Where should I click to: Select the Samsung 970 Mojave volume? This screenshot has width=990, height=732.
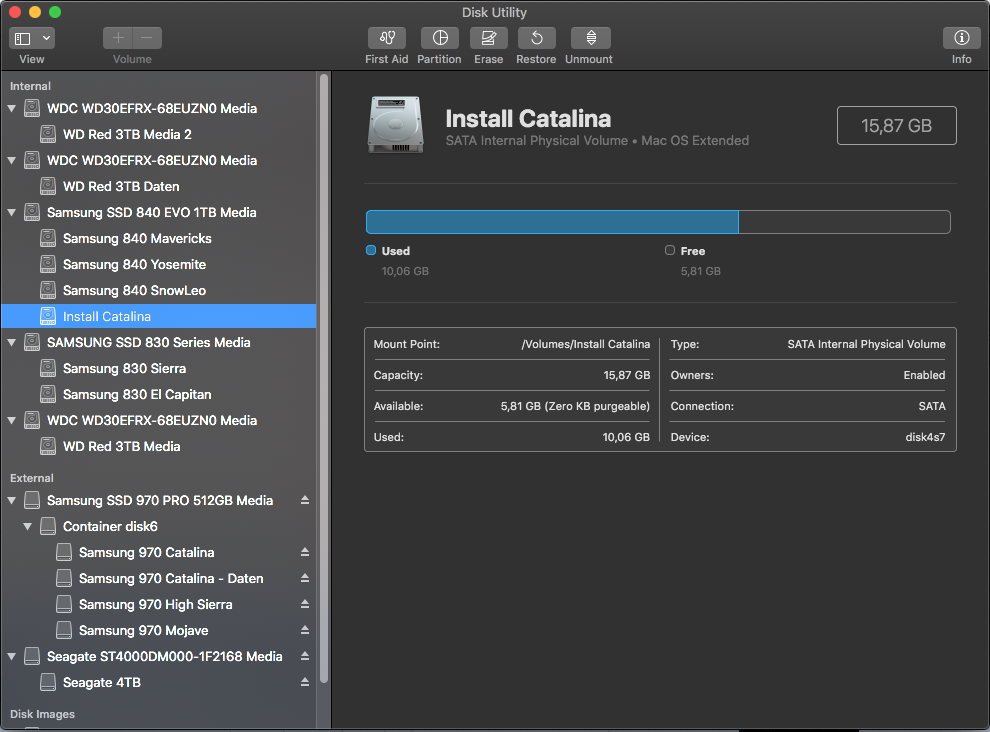pyautogui.click(x=158, y=630)
